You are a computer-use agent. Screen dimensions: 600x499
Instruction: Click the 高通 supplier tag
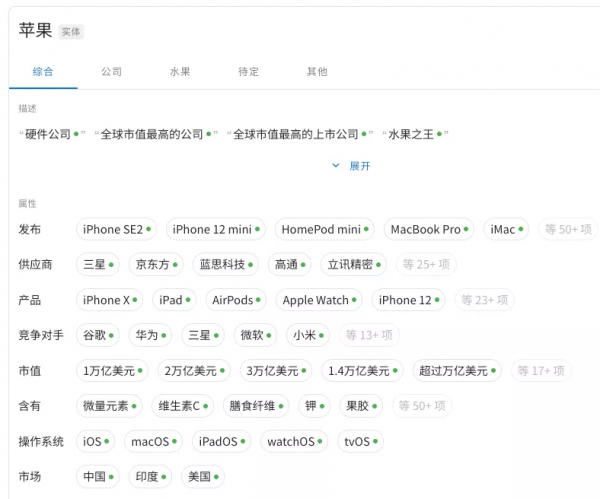click(x=290, y=264)
